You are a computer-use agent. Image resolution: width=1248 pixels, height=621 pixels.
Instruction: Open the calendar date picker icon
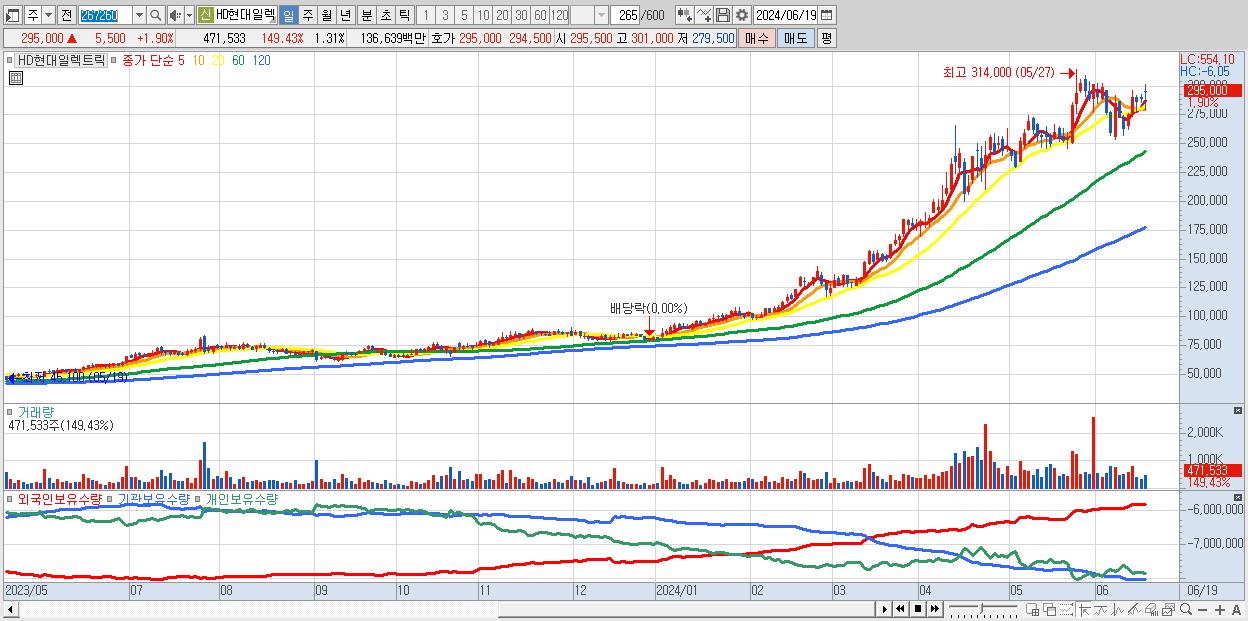(x=828, y=15)
